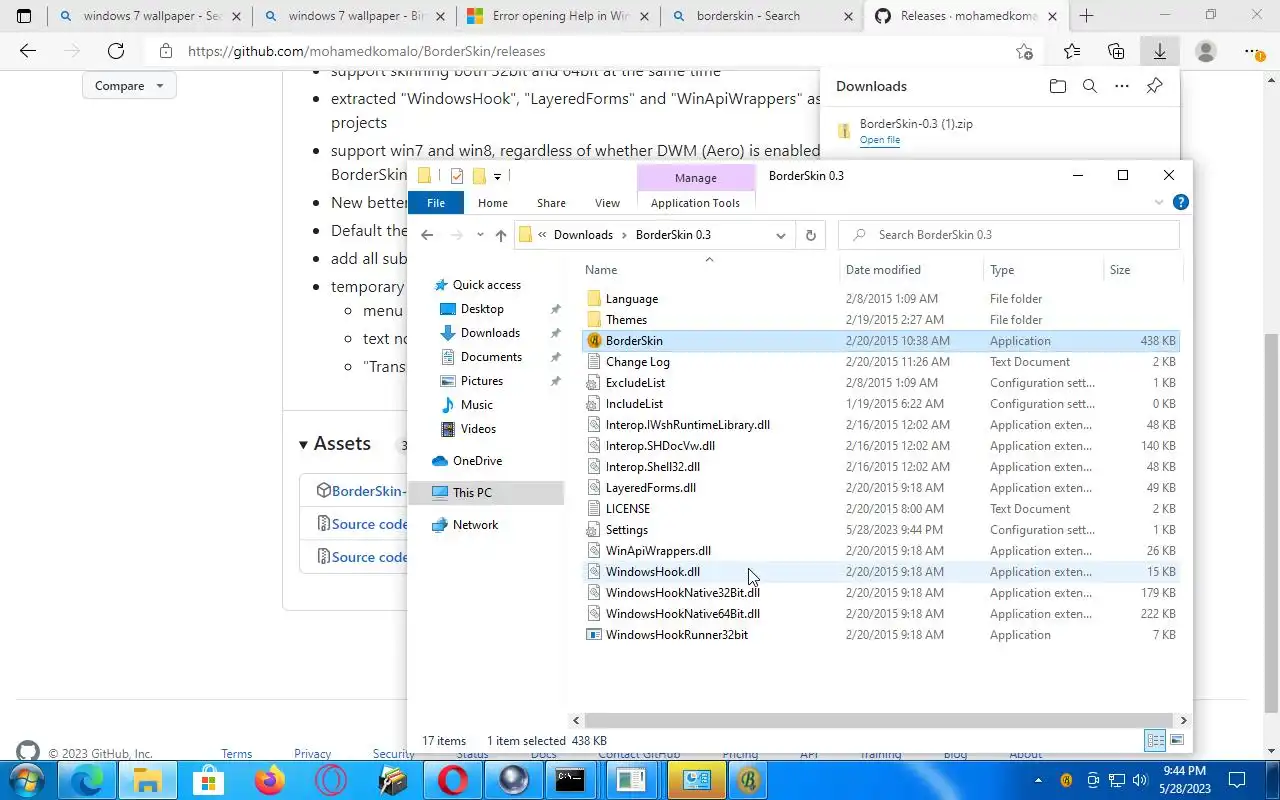1280x800 pixels.
Task: Switch to the View ribbon tab
Action: click(x=607, y=203)
